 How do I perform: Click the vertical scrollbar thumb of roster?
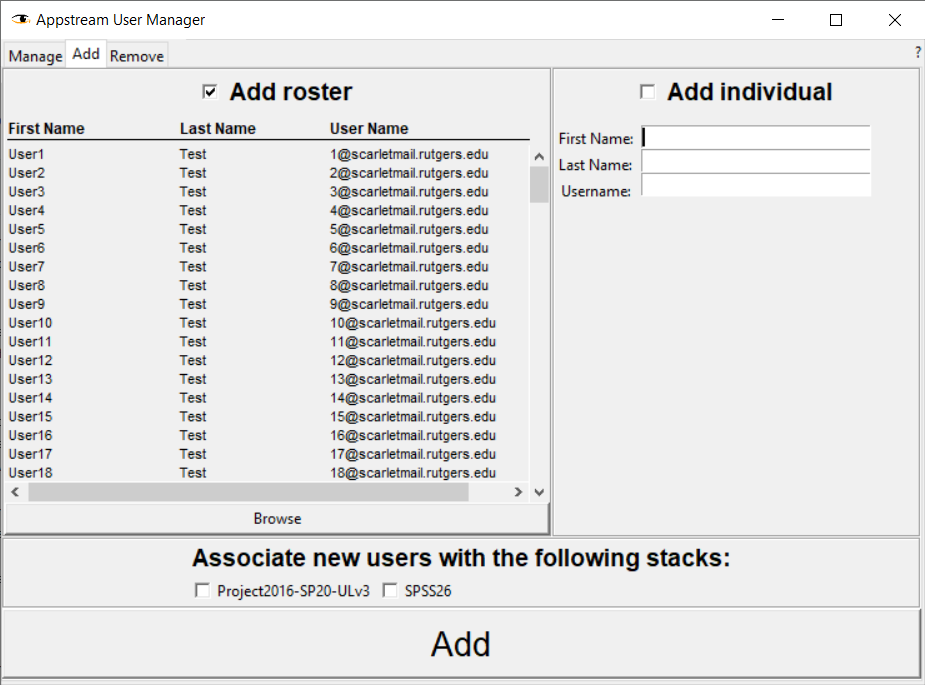click(539, 185)
